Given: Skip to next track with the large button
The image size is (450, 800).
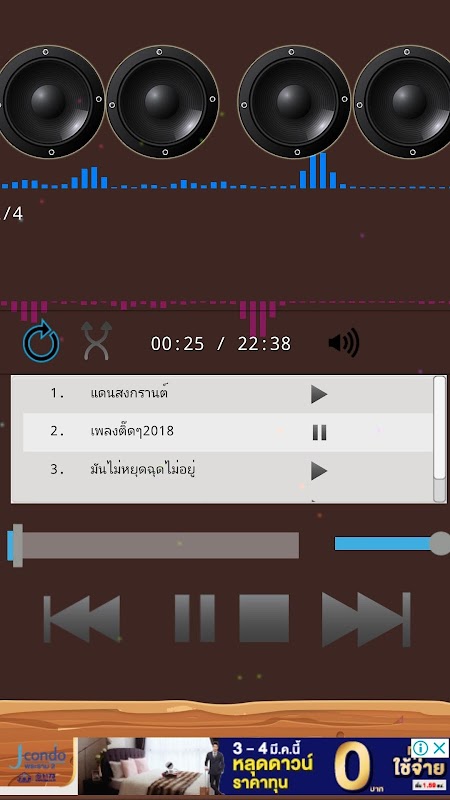Looking at the screenshot, I should pyautogui.click(x=366, y=619).
